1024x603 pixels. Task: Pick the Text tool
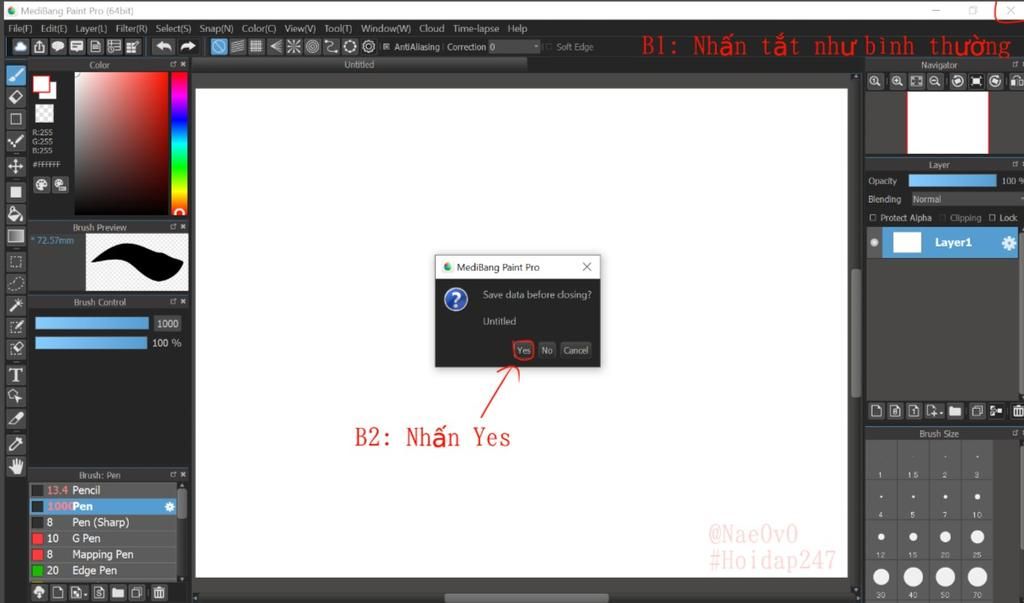click(x=16, y=374)
